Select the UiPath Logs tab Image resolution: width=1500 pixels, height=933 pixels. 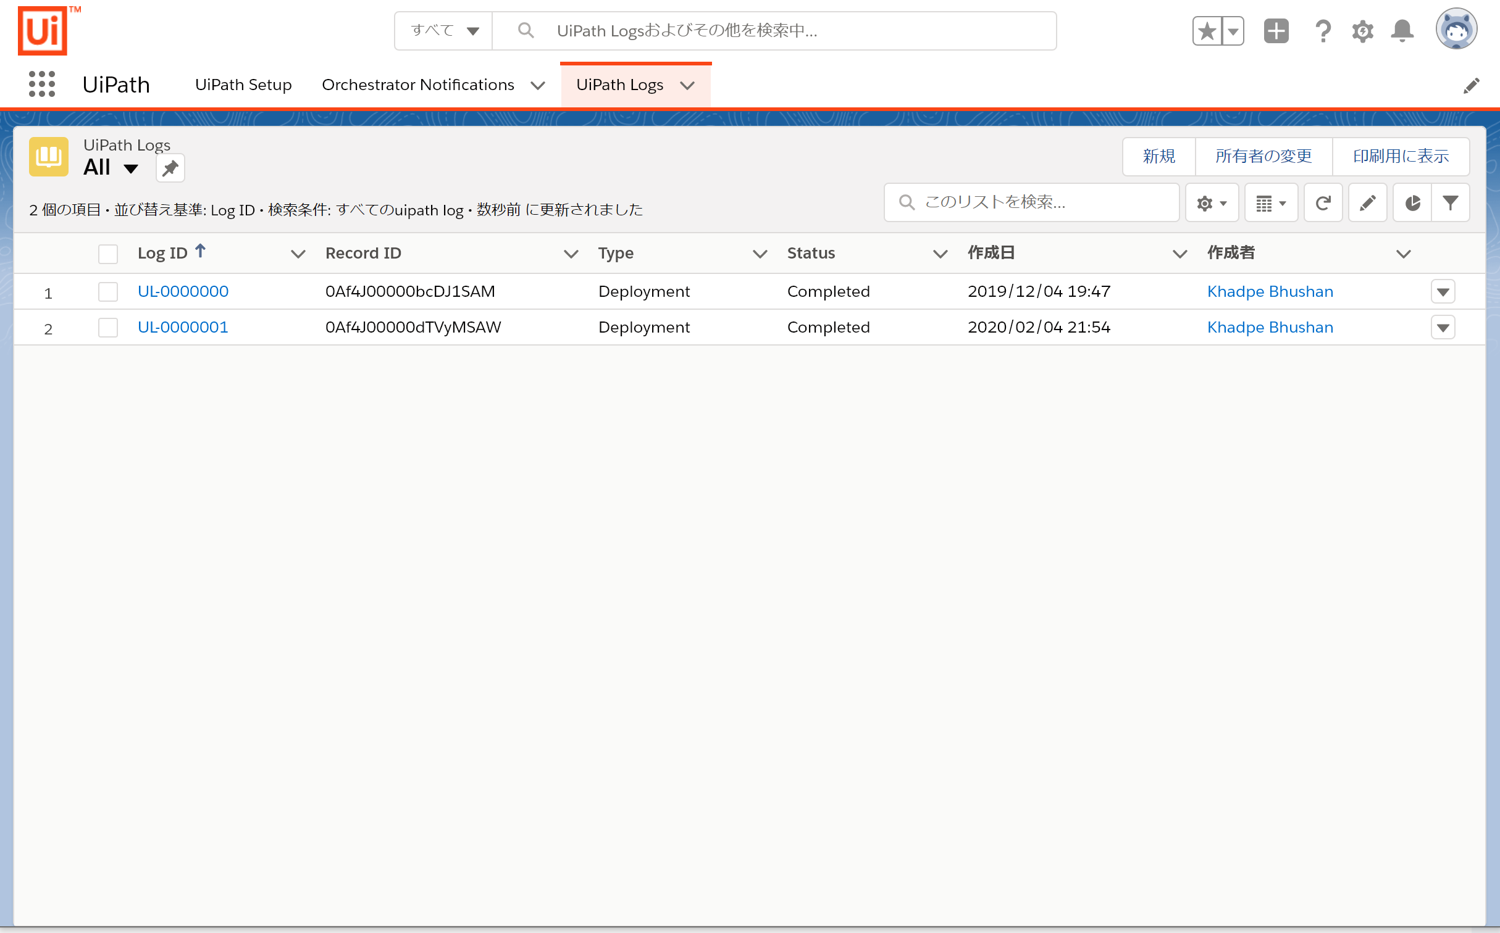[x=620, y=85]
